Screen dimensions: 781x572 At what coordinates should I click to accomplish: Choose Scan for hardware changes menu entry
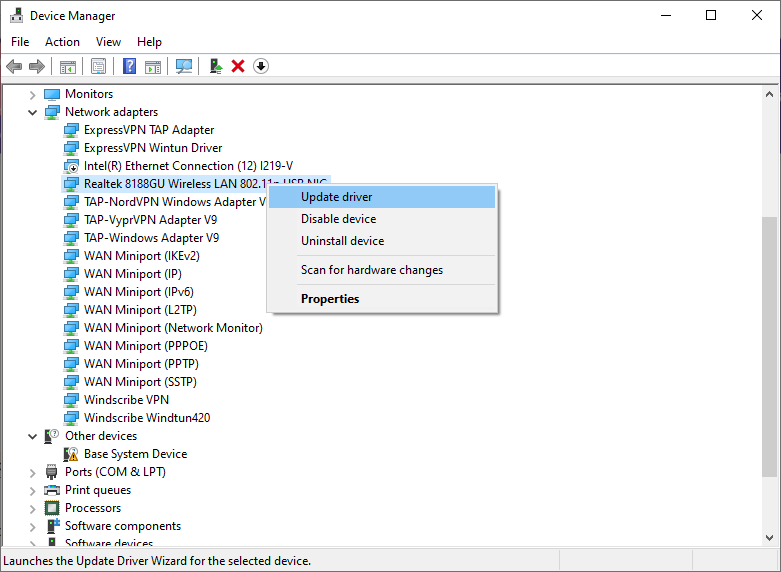(382, 270)
